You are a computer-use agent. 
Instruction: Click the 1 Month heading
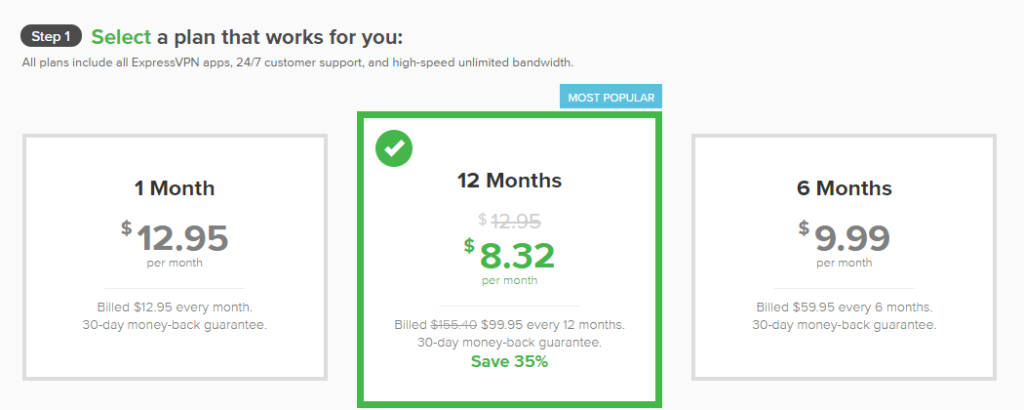175,188
